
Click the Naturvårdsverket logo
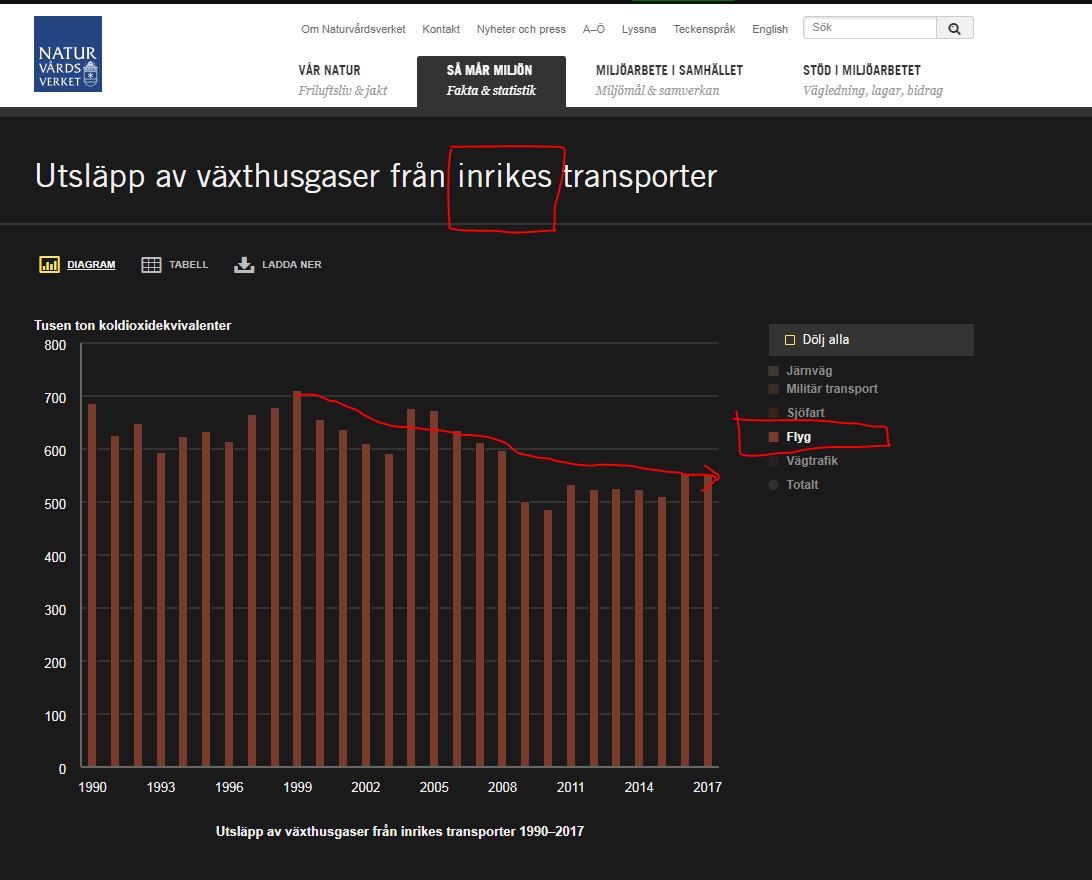(67, 54)
